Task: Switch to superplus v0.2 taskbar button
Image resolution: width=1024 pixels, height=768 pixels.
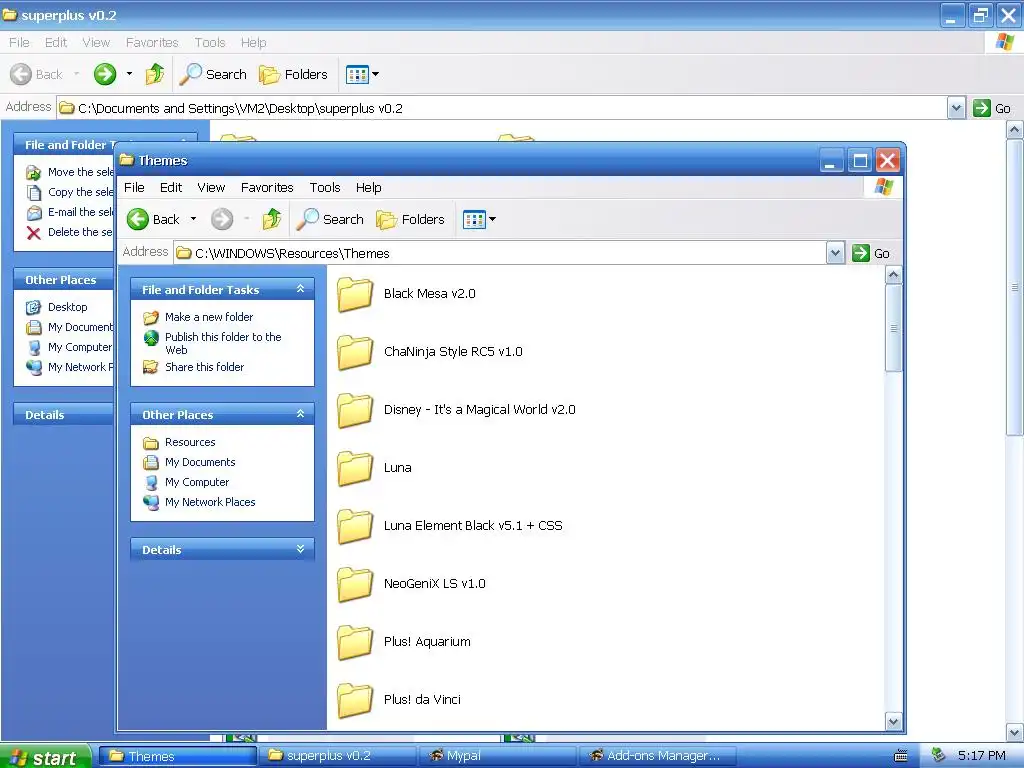Action: [336, 756]
